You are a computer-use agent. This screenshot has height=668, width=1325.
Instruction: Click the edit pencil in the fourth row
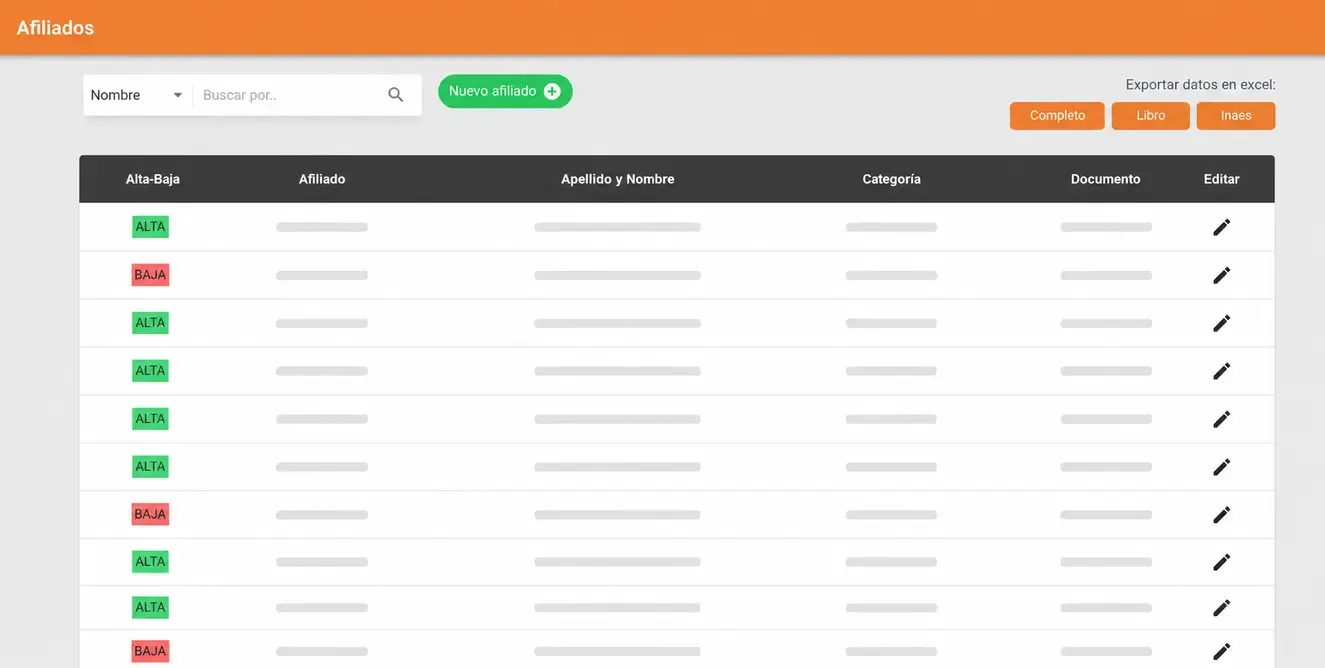1221,371
